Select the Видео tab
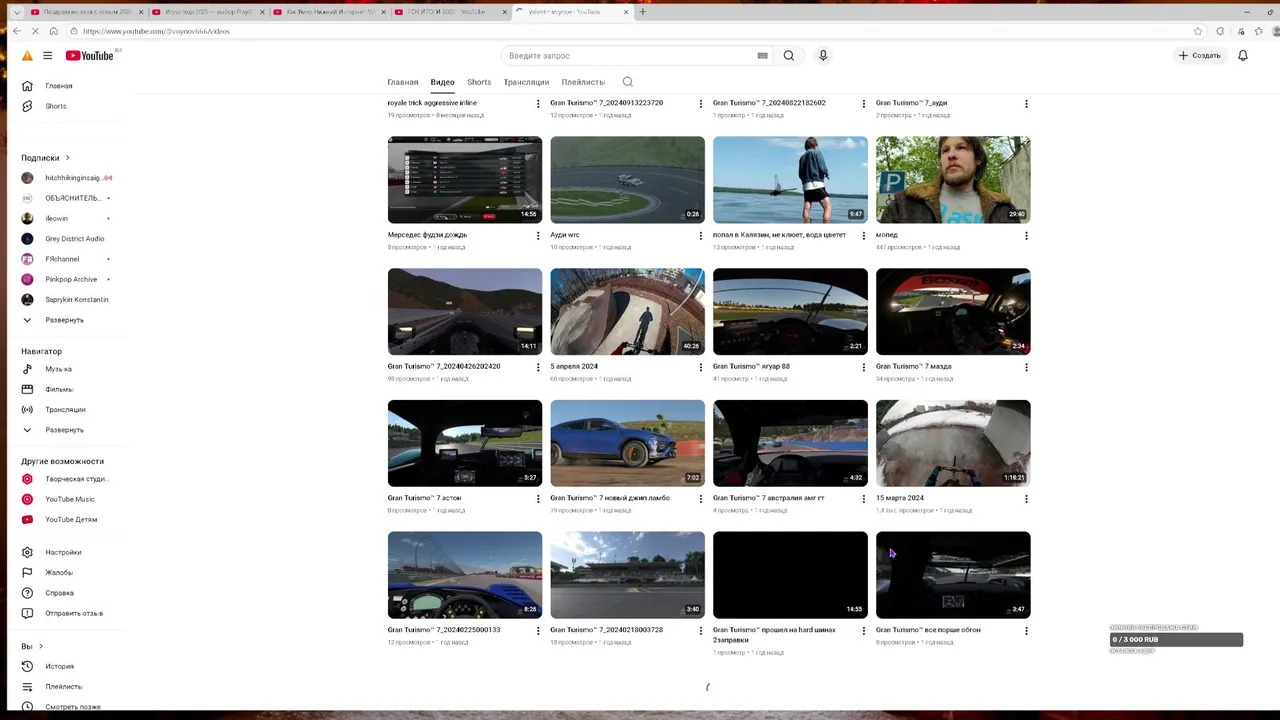This screenshot has width=1280, height=720. point(442,82)
